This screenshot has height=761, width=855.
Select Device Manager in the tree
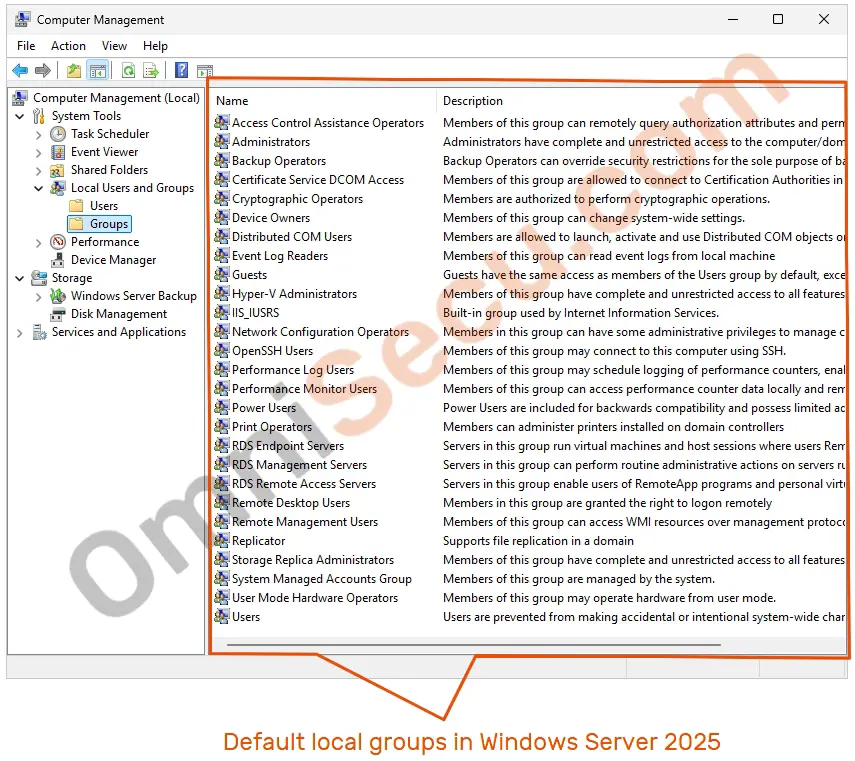click(113, 260)
